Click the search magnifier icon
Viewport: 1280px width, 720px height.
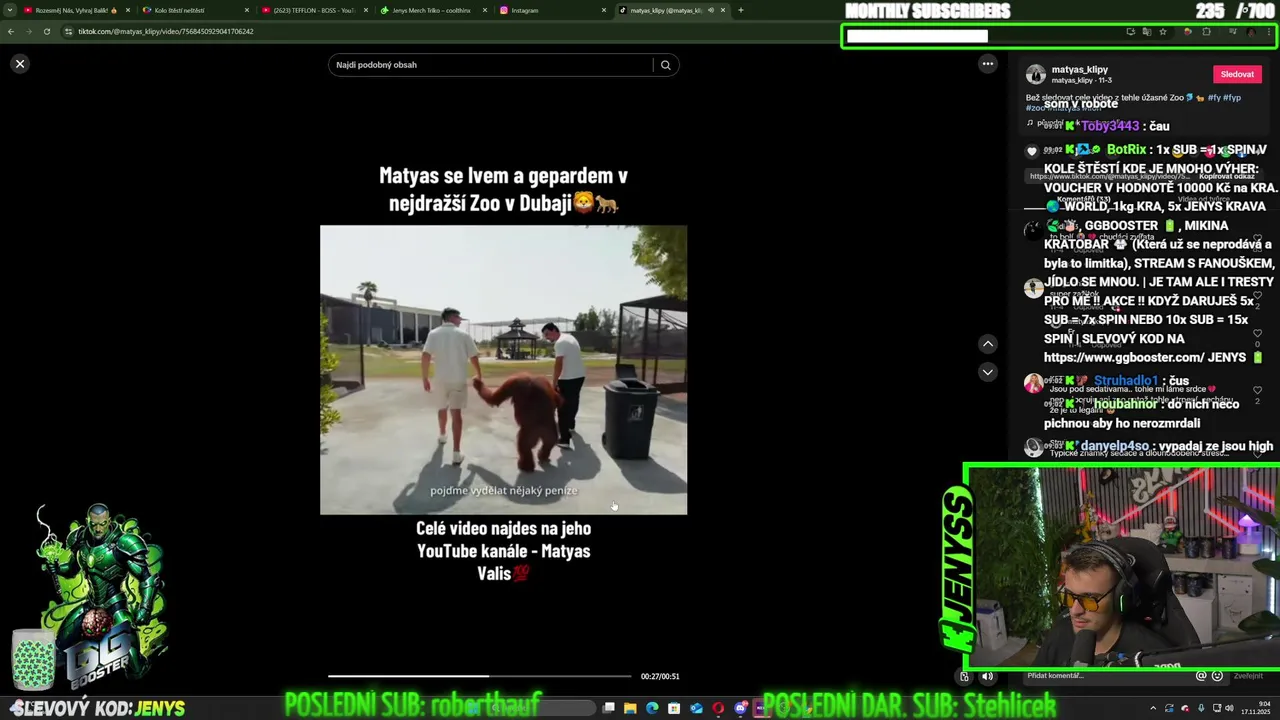665,65
